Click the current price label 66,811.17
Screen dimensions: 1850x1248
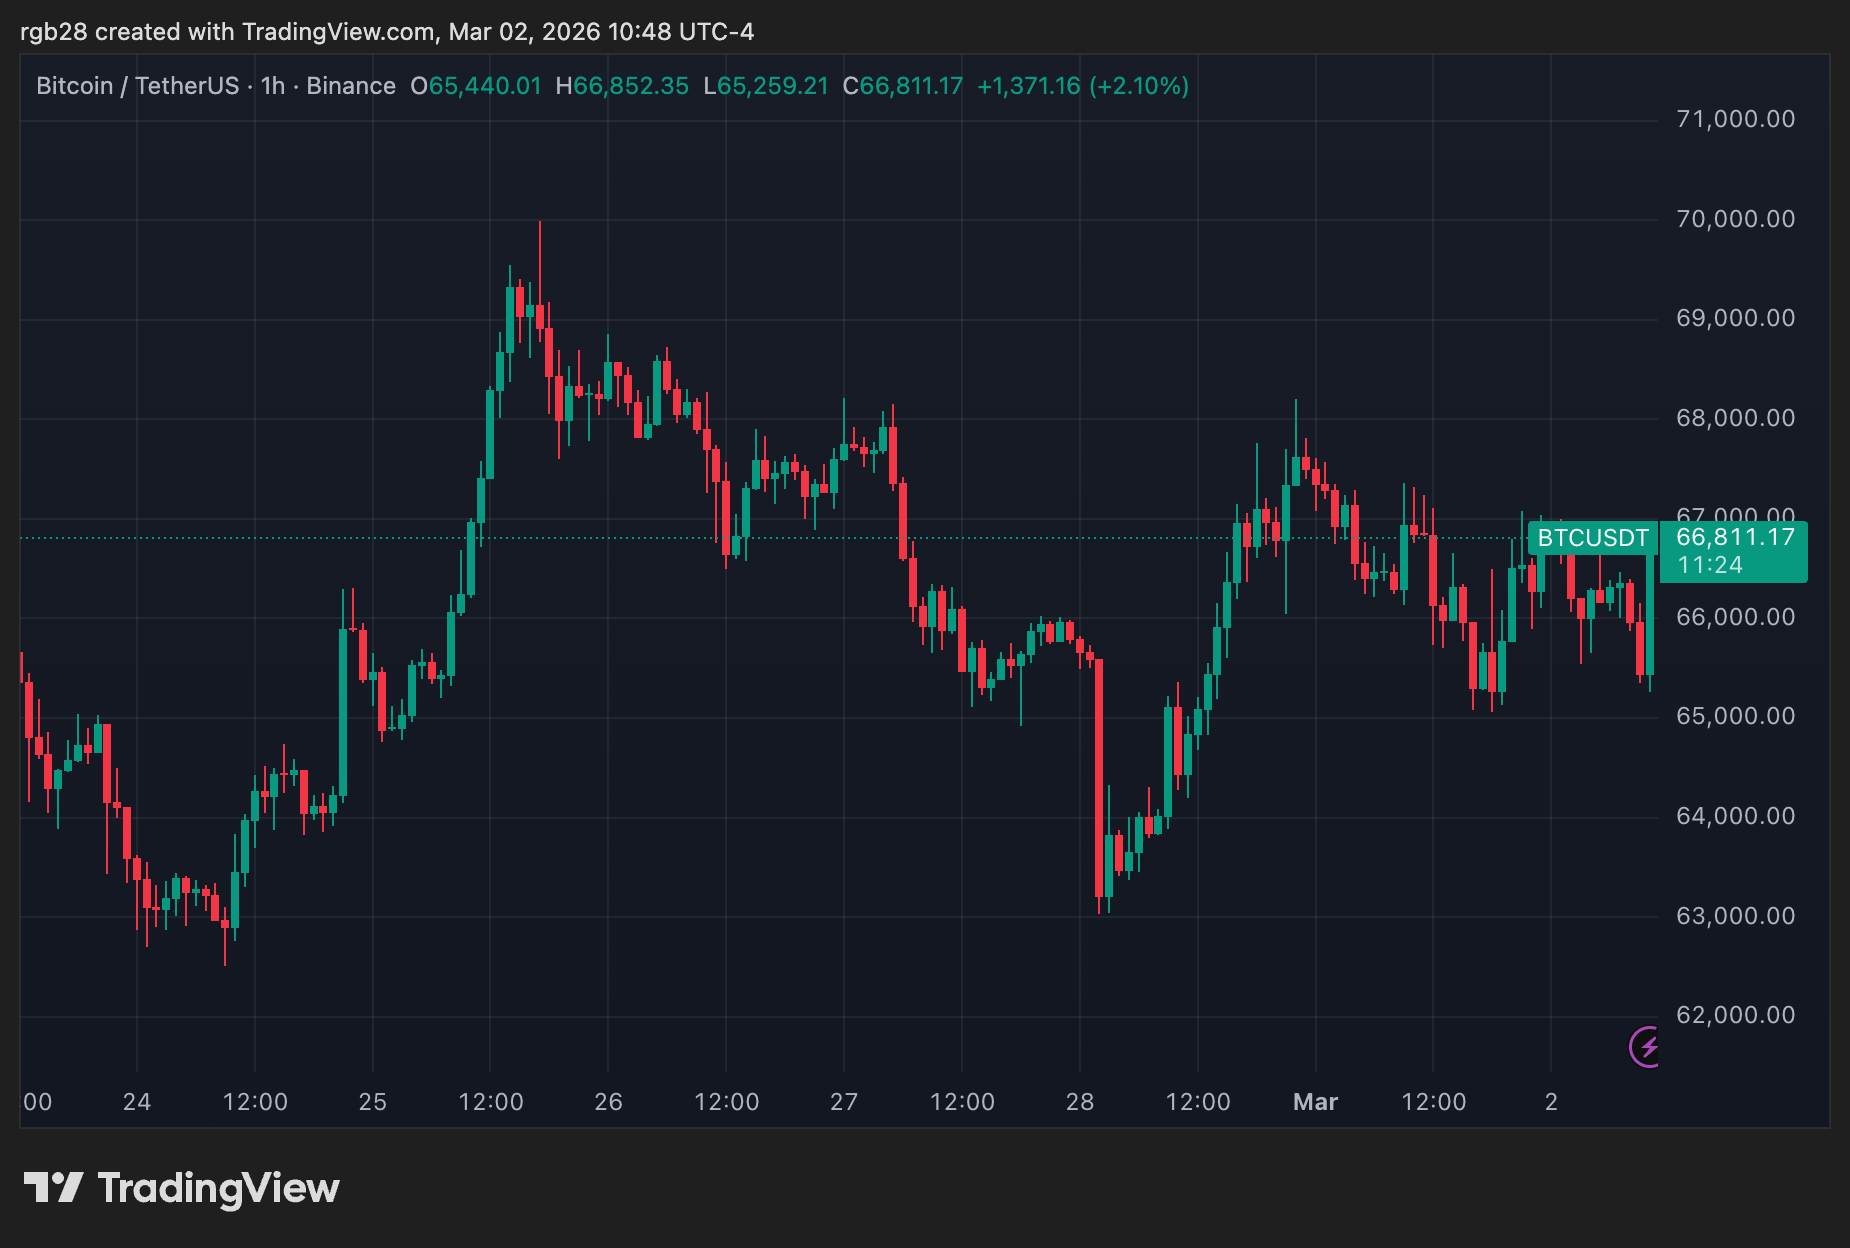1735,537
